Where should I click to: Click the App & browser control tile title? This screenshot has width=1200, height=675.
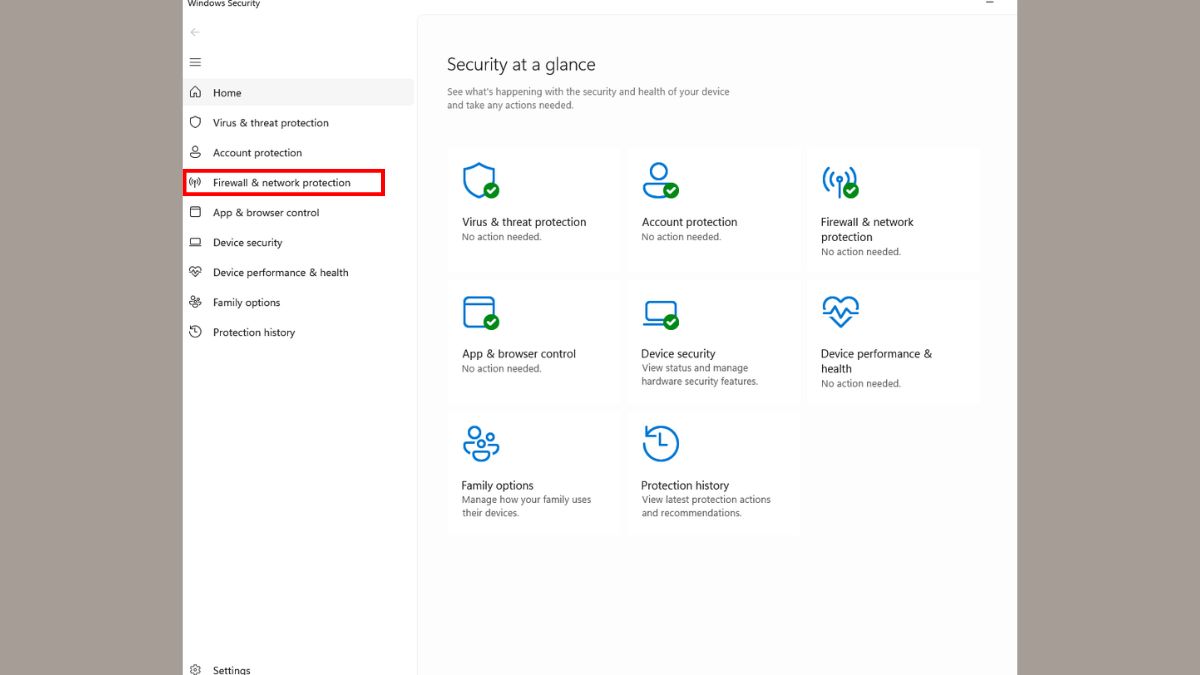coord(519,353)
